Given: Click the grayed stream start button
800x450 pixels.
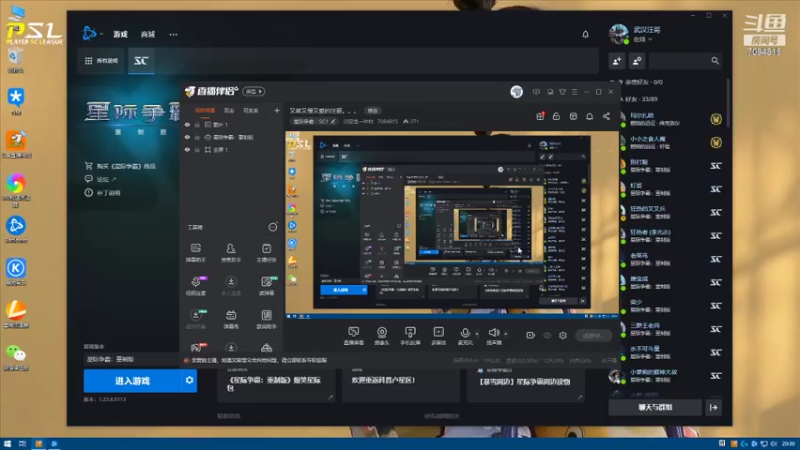Looking at the screenshot, I should (593, 335).
